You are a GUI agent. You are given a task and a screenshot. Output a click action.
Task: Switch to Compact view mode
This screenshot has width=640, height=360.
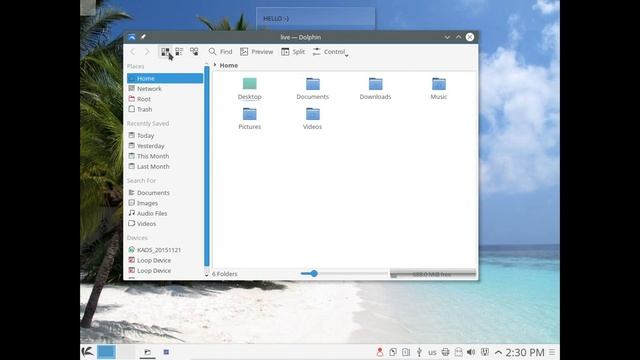click(x=179, y=52)
